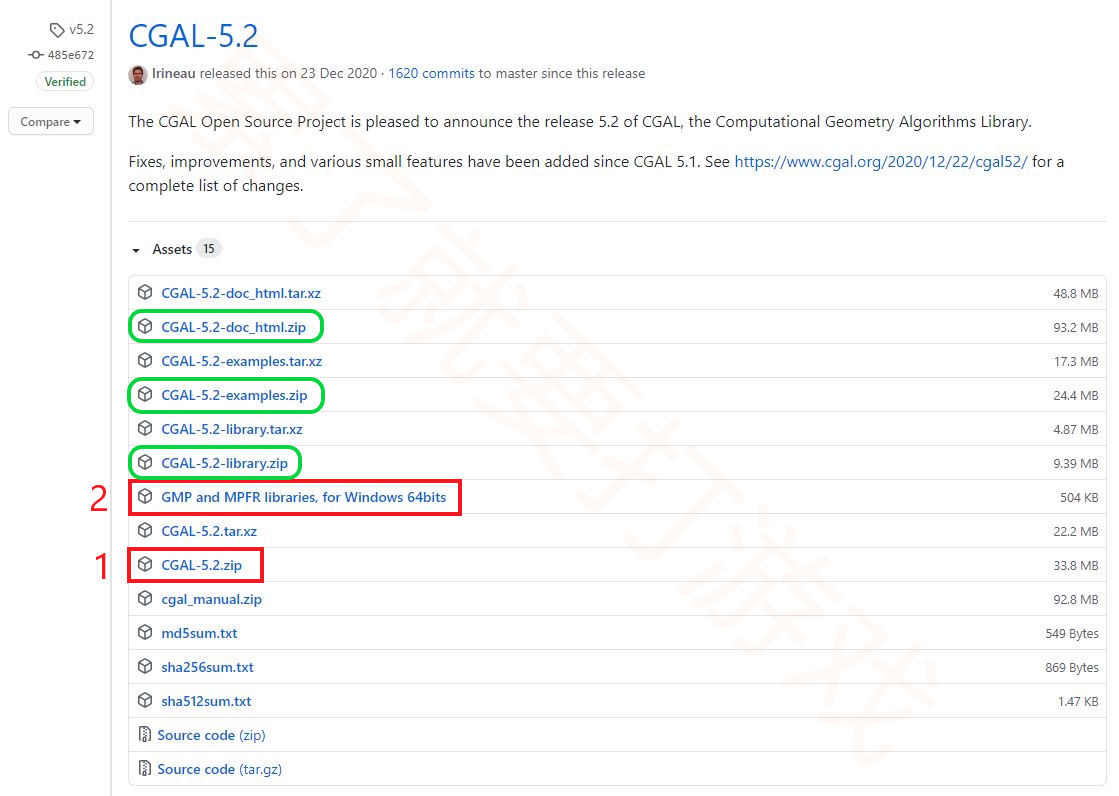
Task: Open Source code (tar.gz)
Action: [218, 768]
